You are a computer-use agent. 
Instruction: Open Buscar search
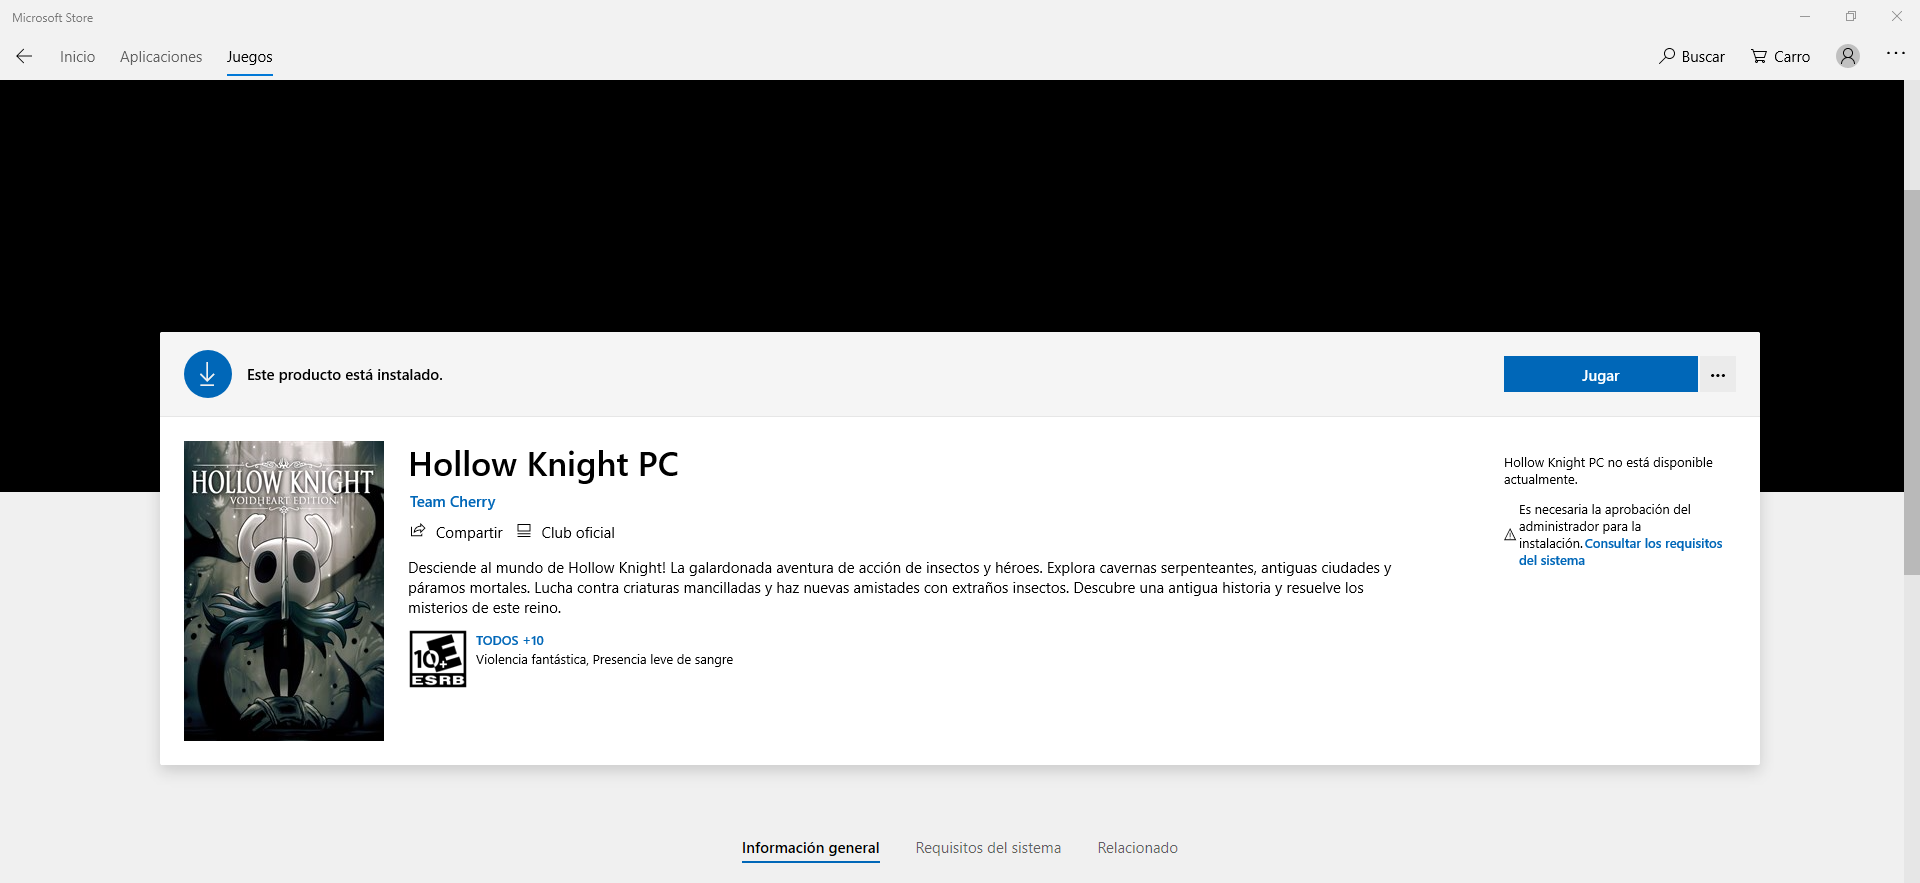[1692, 57]
